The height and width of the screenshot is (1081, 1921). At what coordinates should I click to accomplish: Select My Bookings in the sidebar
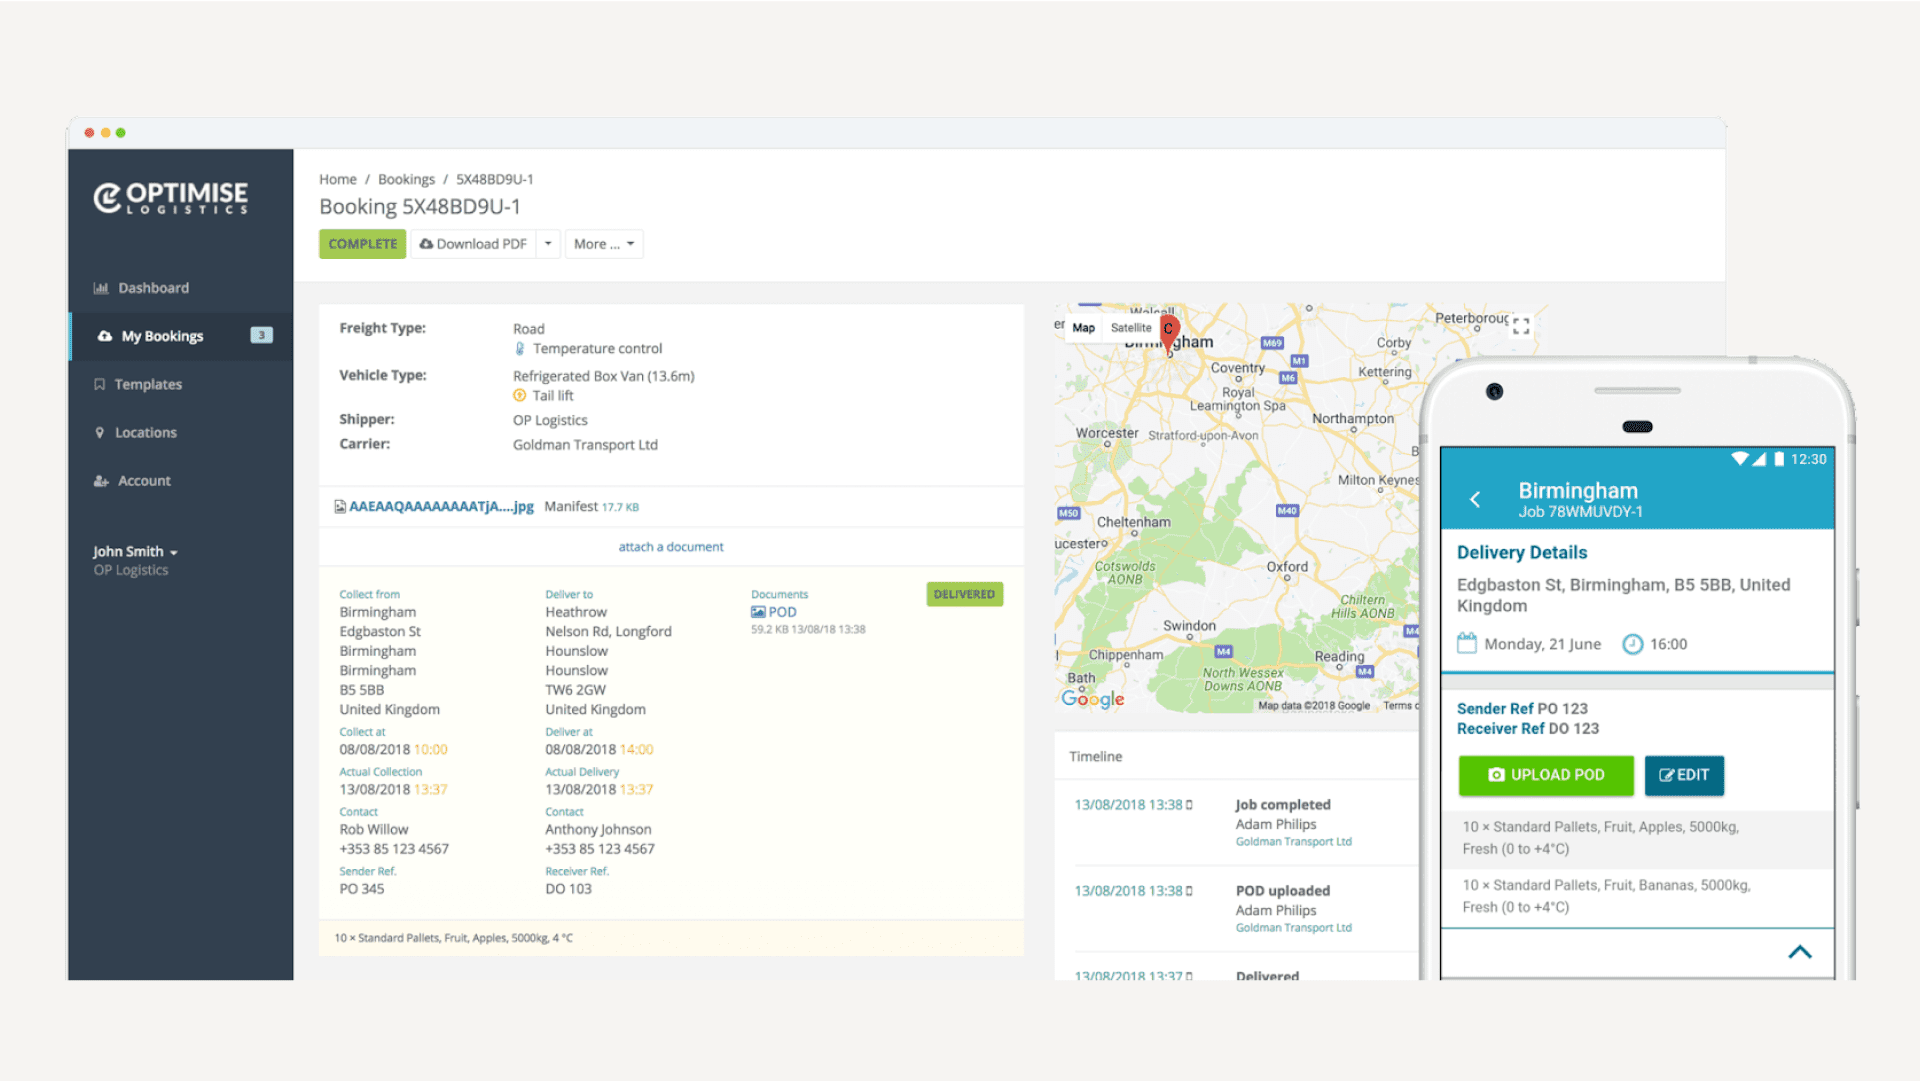[x=162, y=336]
